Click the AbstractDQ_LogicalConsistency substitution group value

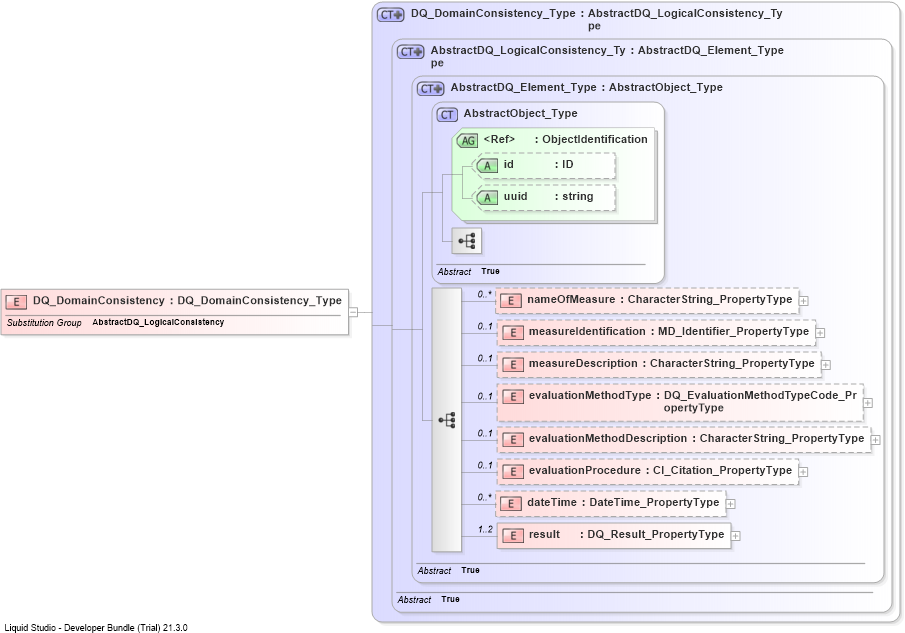[x=158, y=322]
